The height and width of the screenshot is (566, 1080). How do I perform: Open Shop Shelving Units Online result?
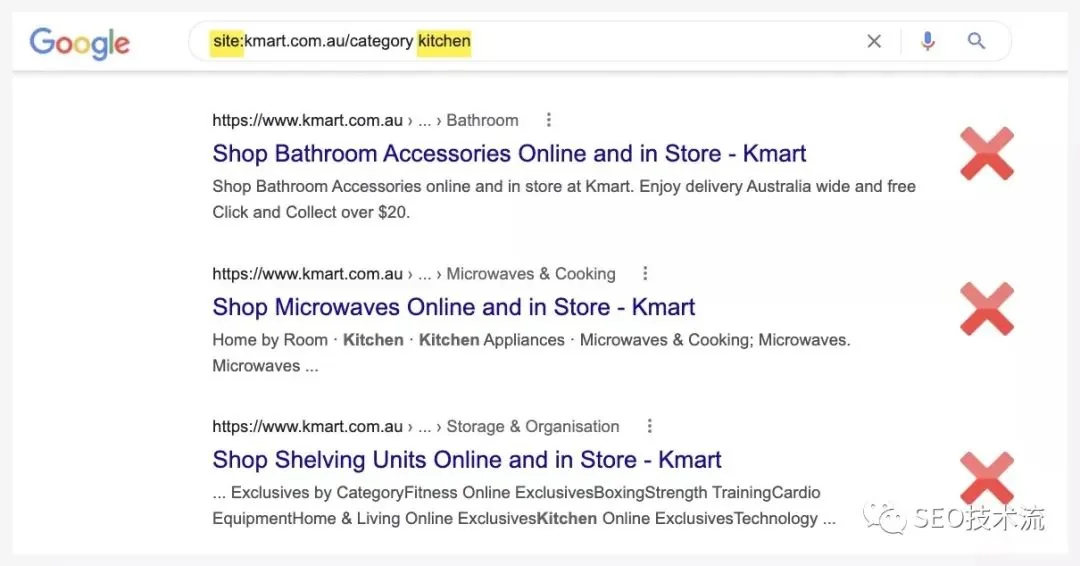467,460
